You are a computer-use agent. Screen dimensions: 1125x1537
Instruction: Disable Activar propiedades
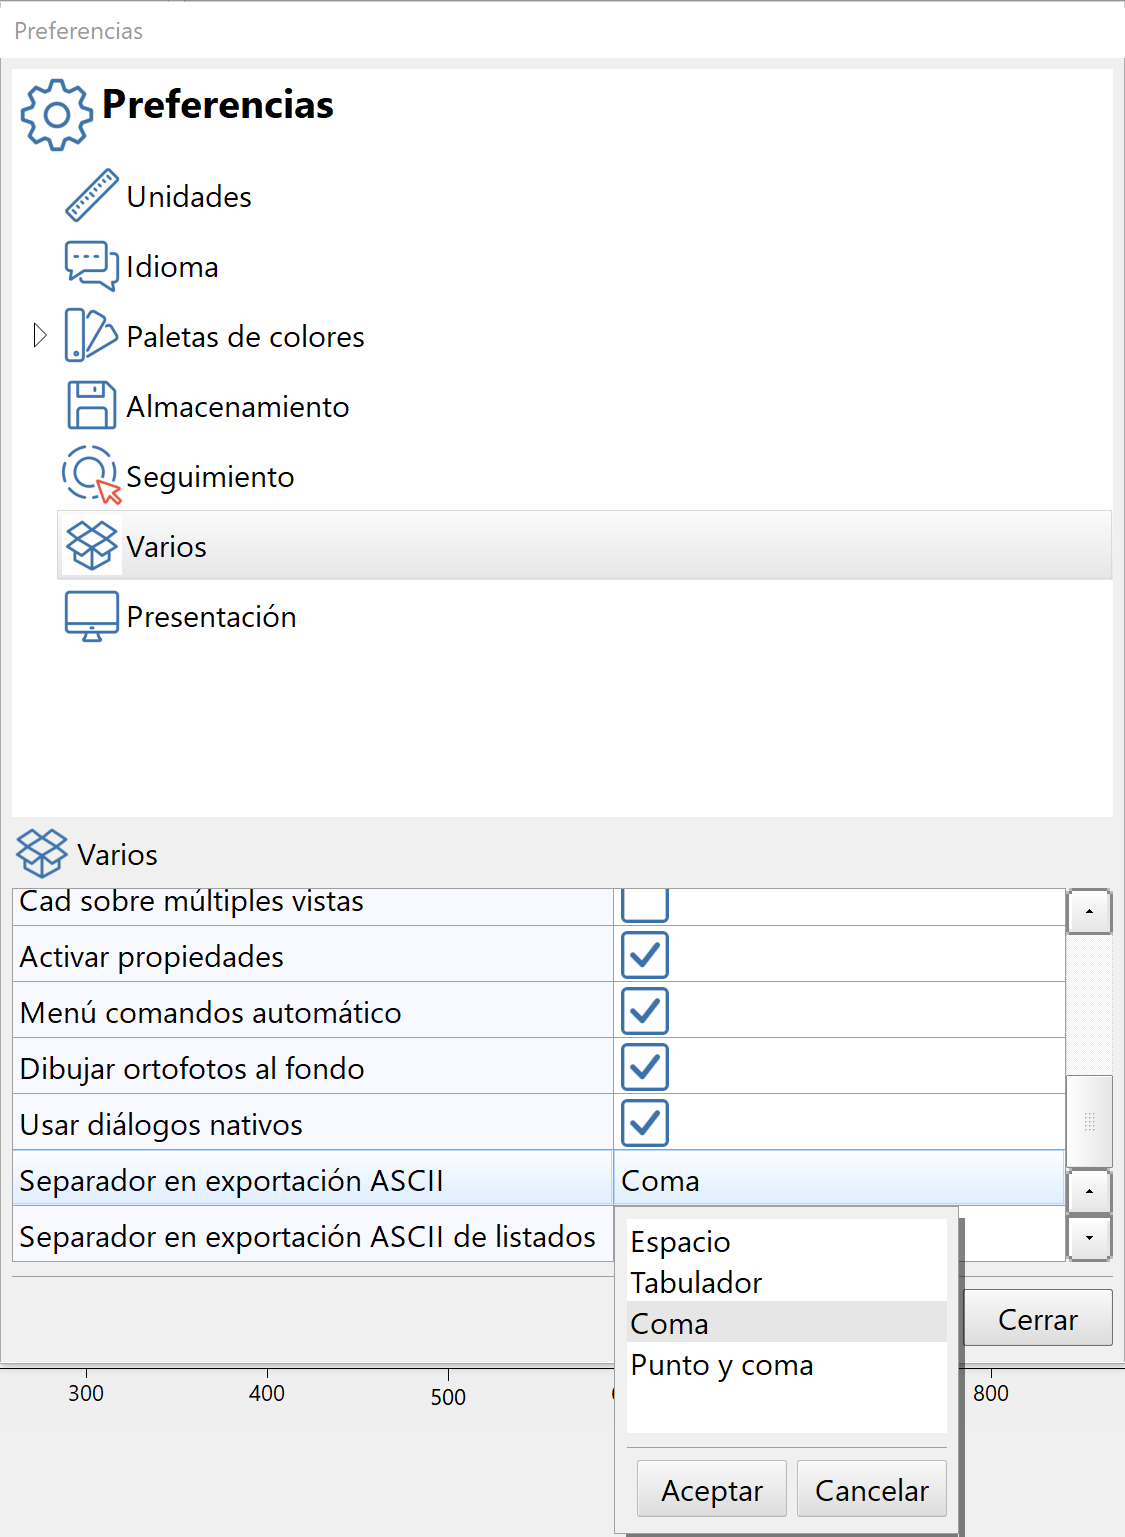(645, 955)
